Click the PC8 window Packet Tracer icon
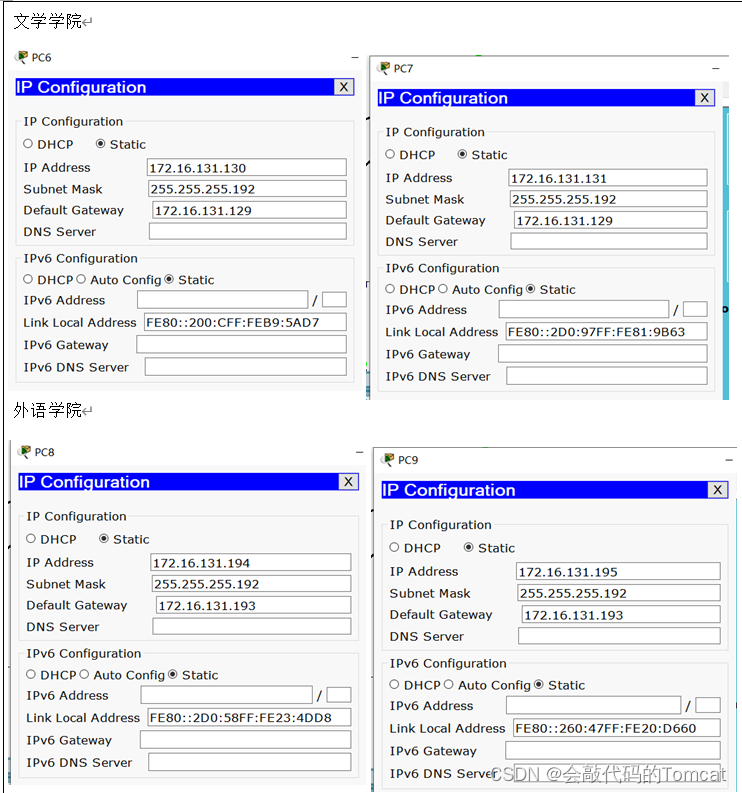This screenshot has width=742, height=793. (25, 452)
